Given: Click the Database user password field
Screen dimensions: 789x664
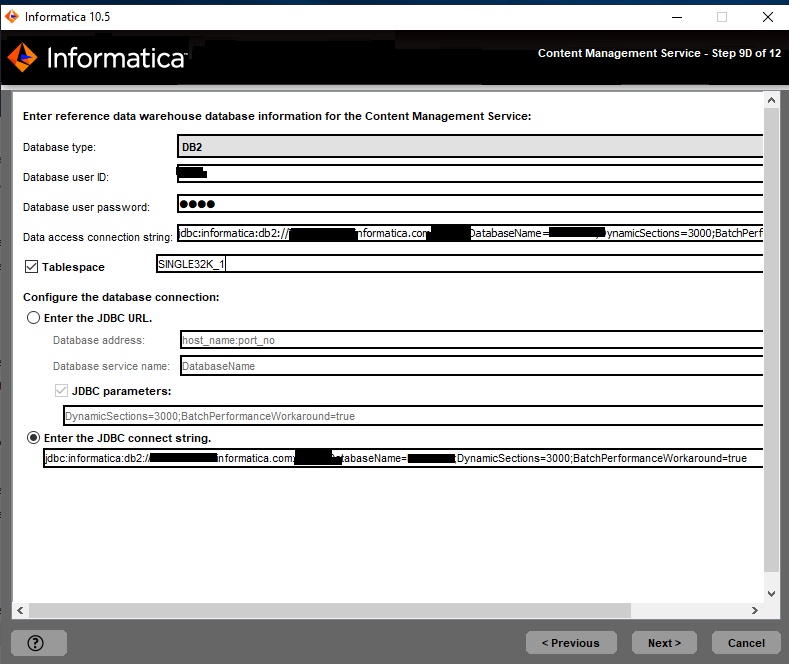Looking at the screenshot, I should [470, 204].
